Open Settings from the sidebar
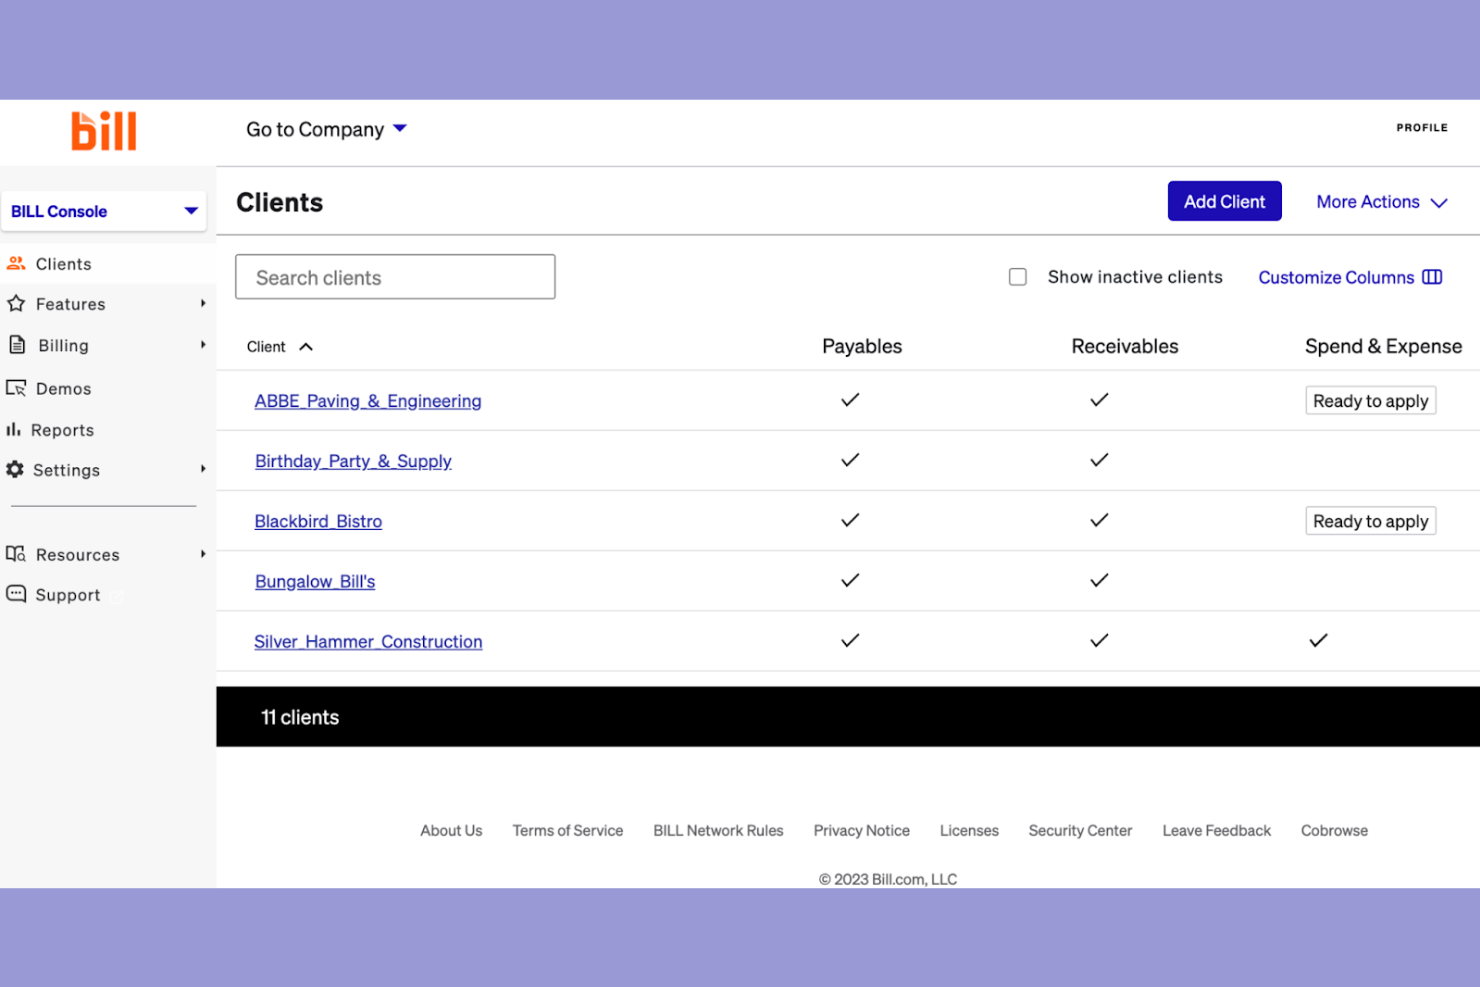The width and height of the screenshot is (1480, 987). coord(67,470)
